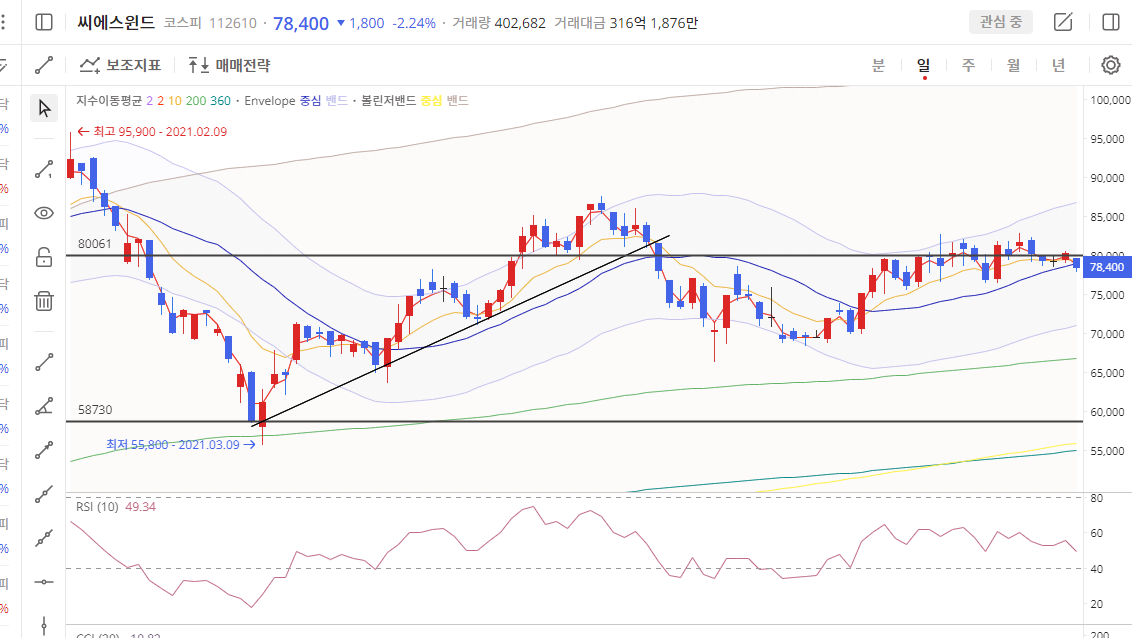Open chart settings gear icon
The height and width of the screenshot is (638, 1132).
point(1110,65)
